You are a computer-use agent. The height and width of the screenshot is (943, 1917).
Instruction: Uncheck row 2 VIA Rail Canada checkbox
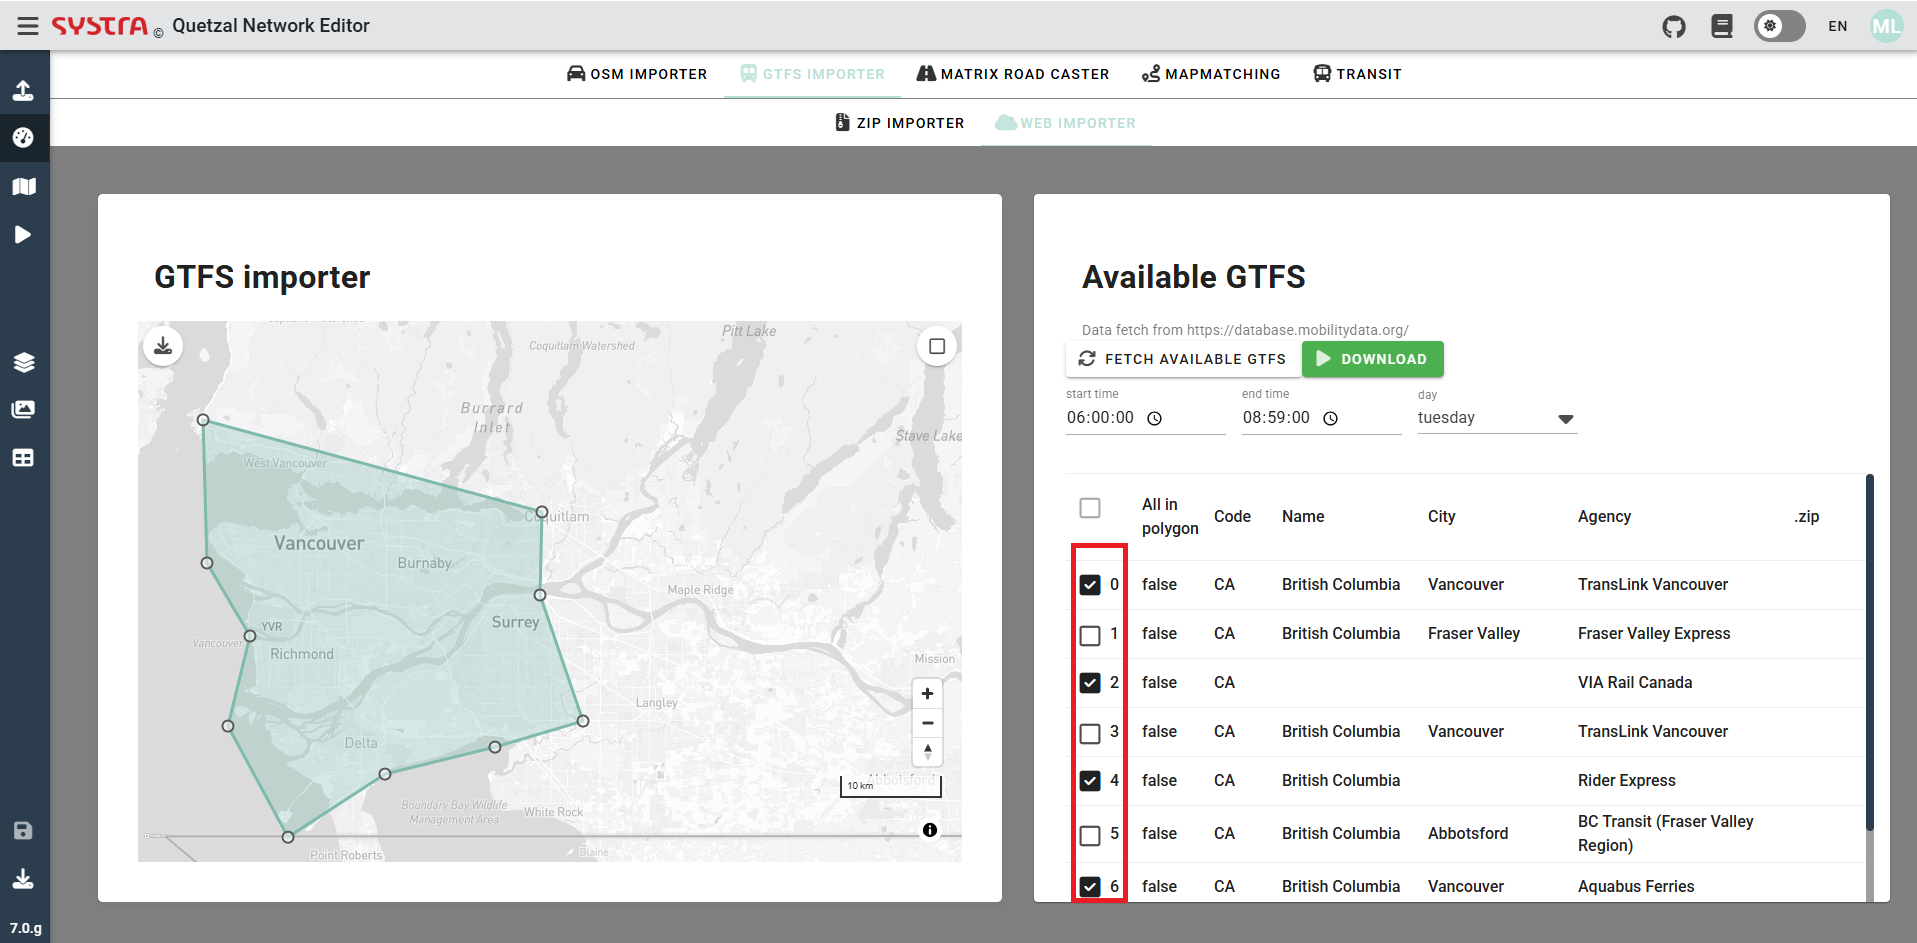point(1090,683)
